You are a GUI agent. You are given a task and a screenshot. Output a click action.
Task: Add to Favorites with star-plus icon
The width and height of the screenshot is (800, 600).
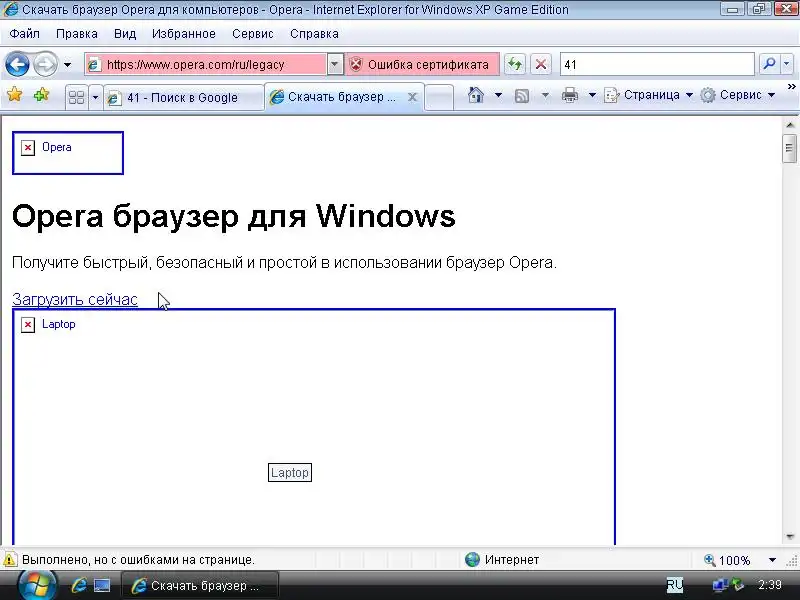click(41, 94)
